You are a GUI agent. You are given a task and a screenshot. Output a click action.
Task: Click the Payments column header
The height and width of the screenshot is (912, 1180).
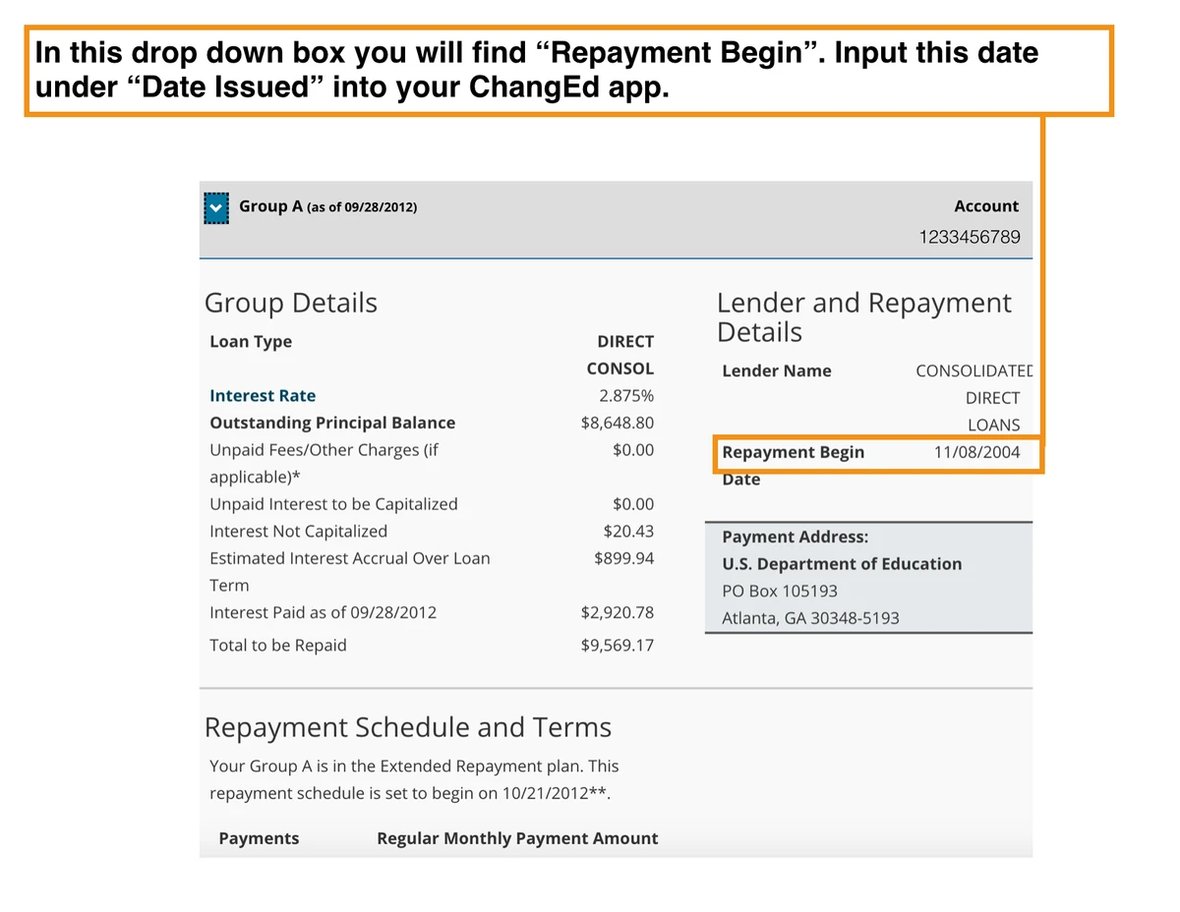point(259,838)
